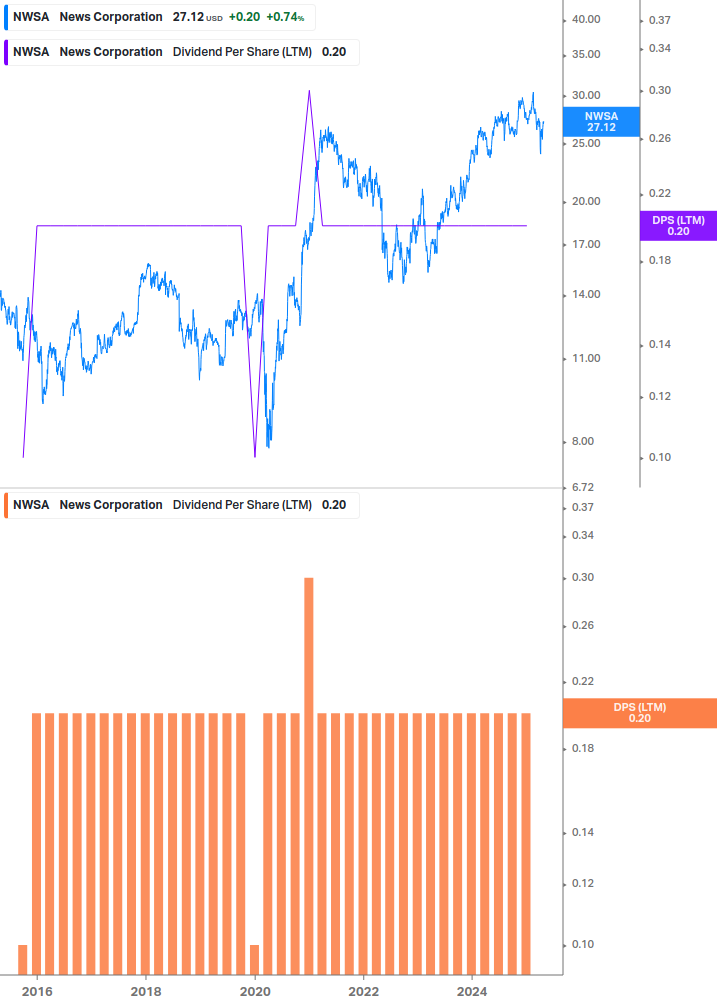Select the purple-marked Dividend Per Share (LTM) legend
Viewport: 717px width, 1005px height.
(181, 53)
